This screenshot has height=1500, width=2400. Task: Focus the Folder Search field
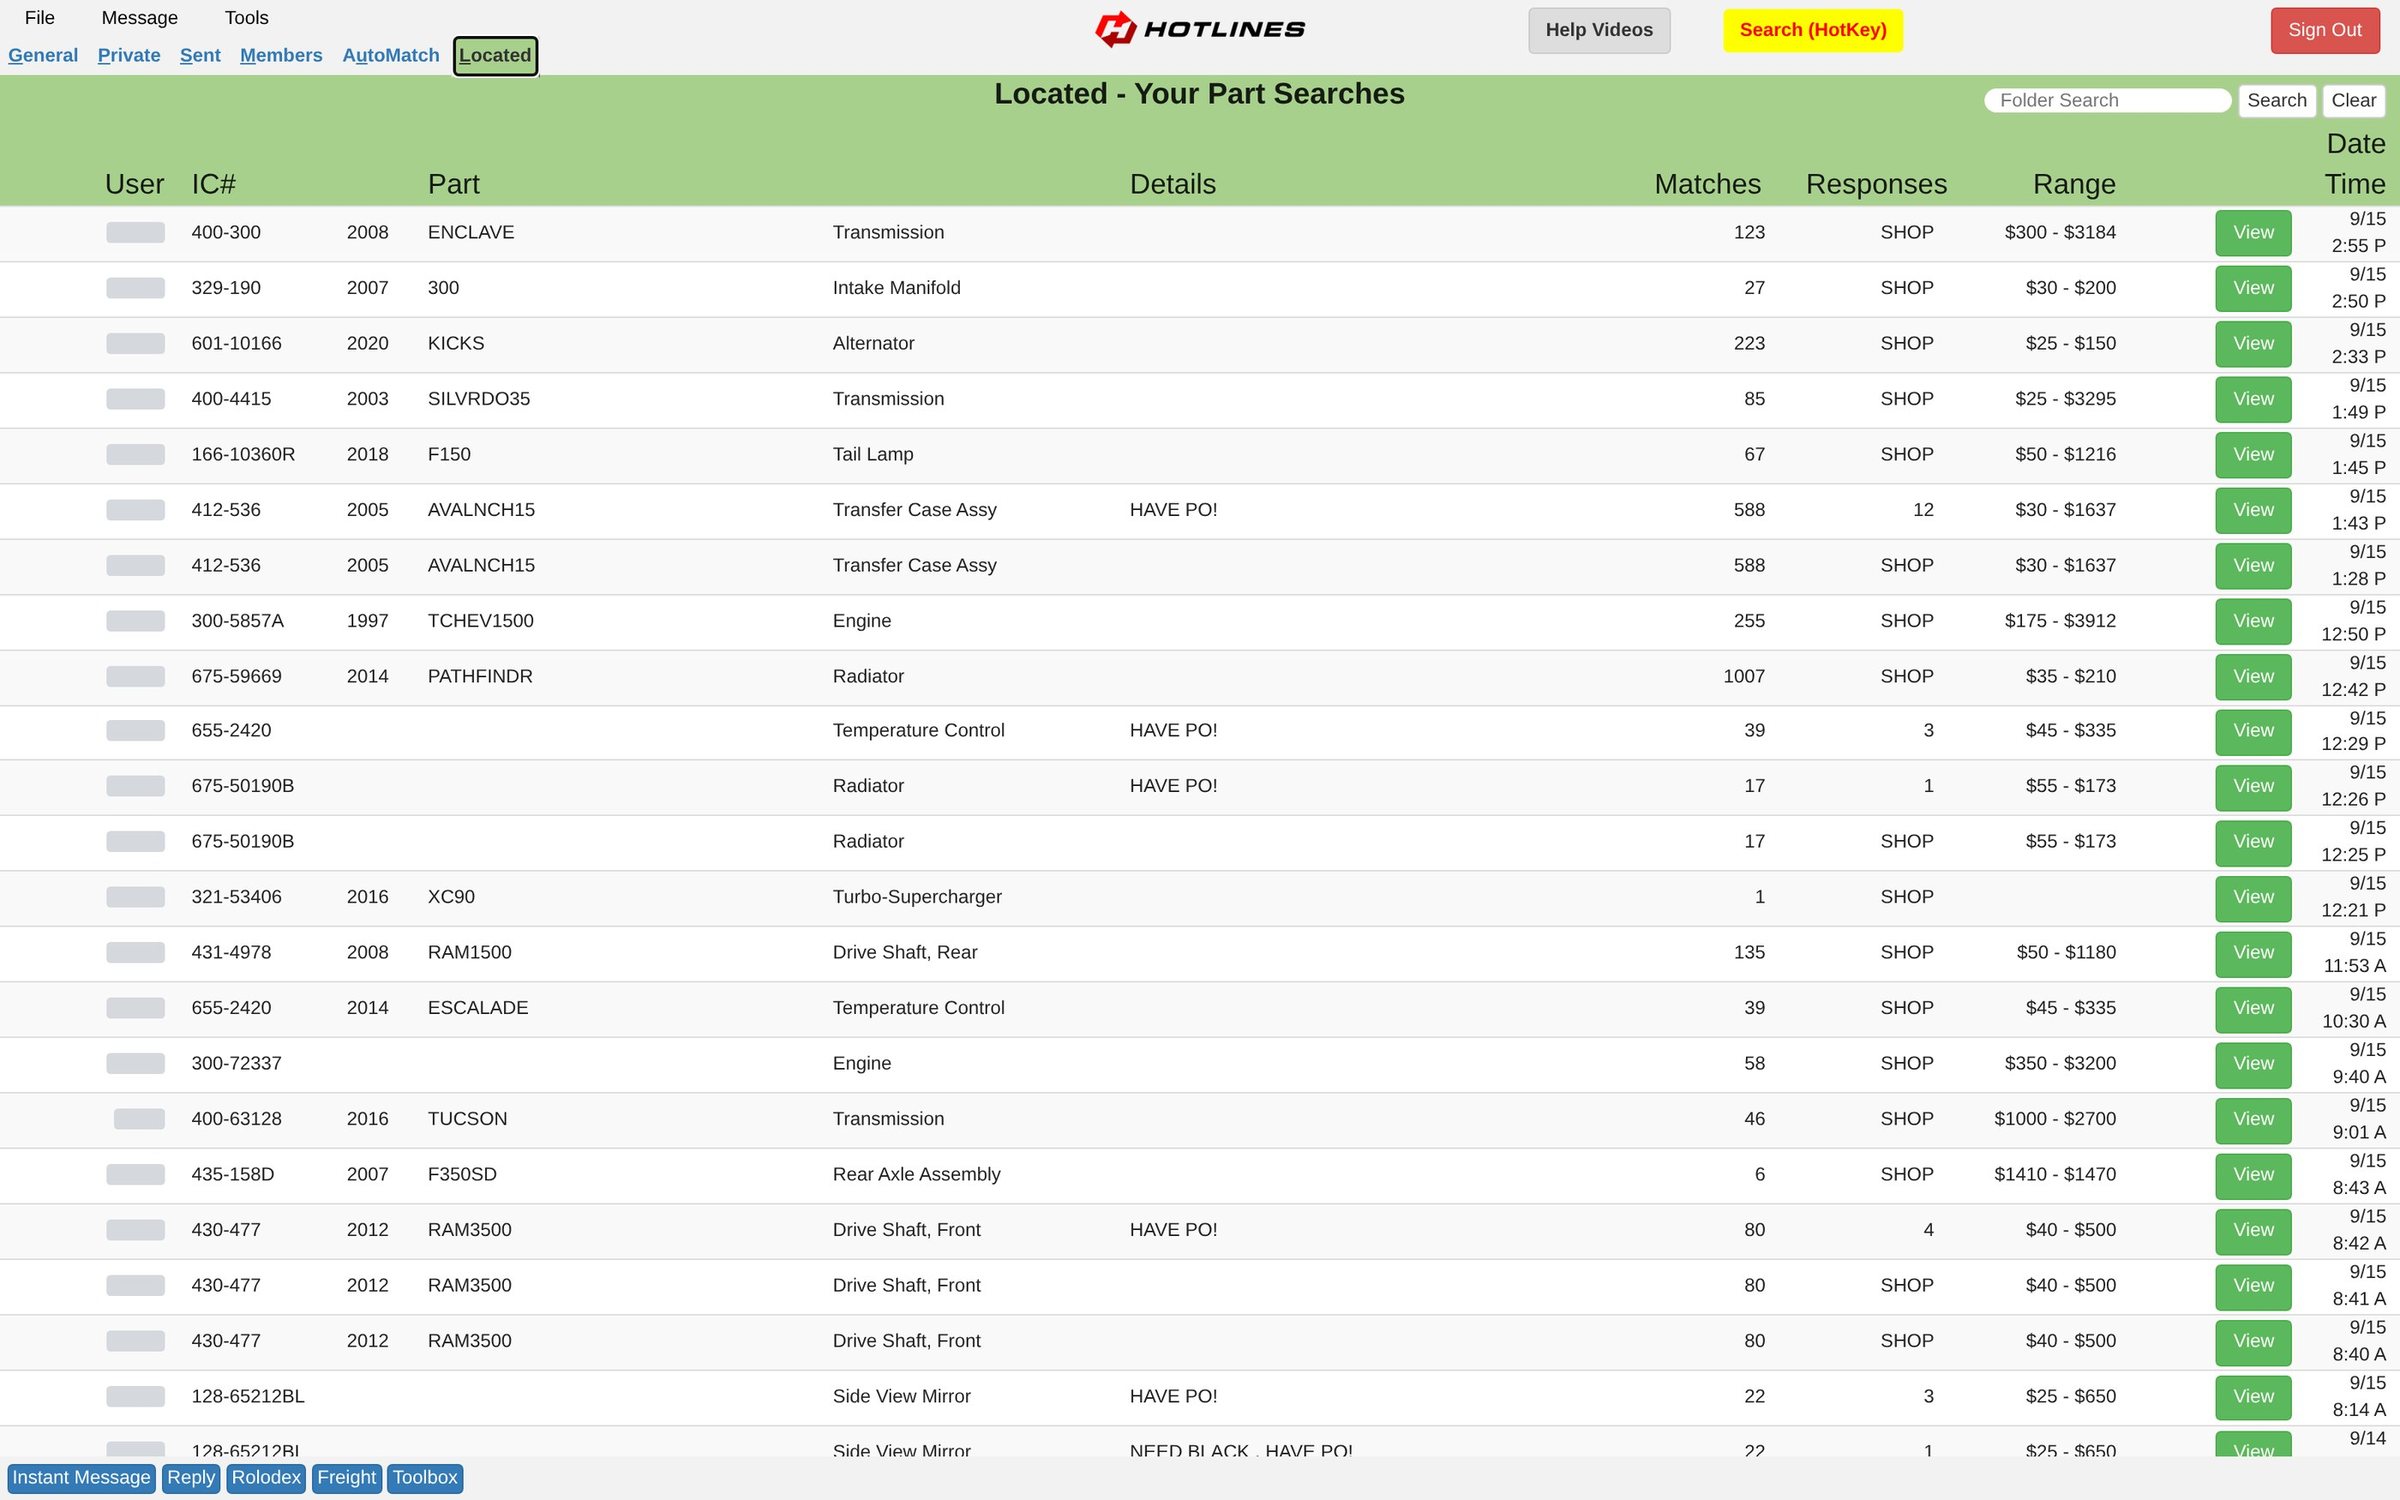tap(2108, 100)
